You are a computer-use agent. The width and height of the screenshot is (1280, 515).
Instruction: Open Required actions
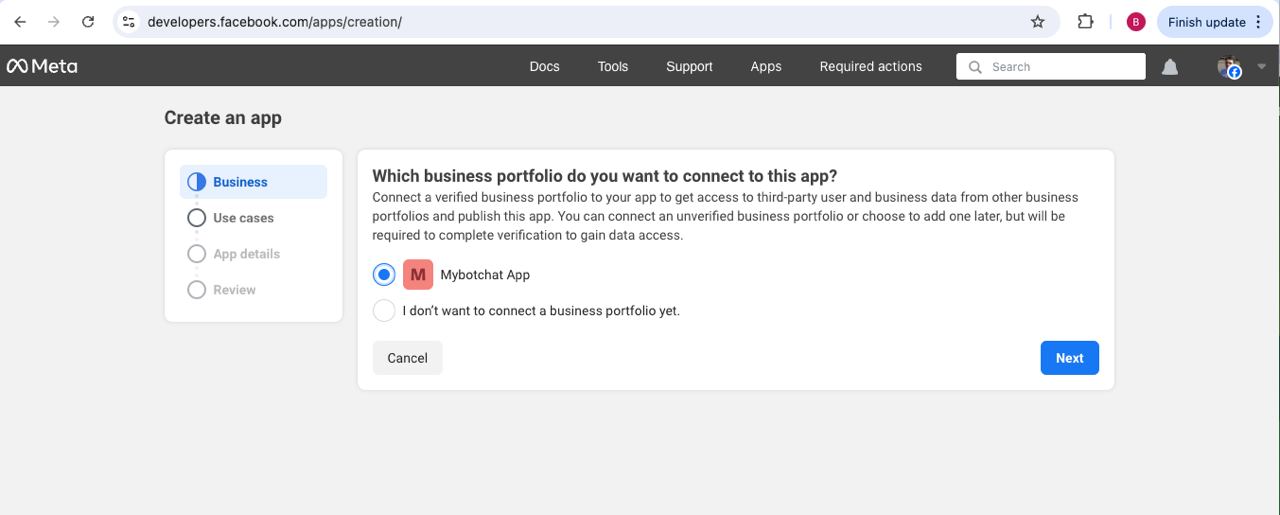pyautogui.click(x=871, y=66)
